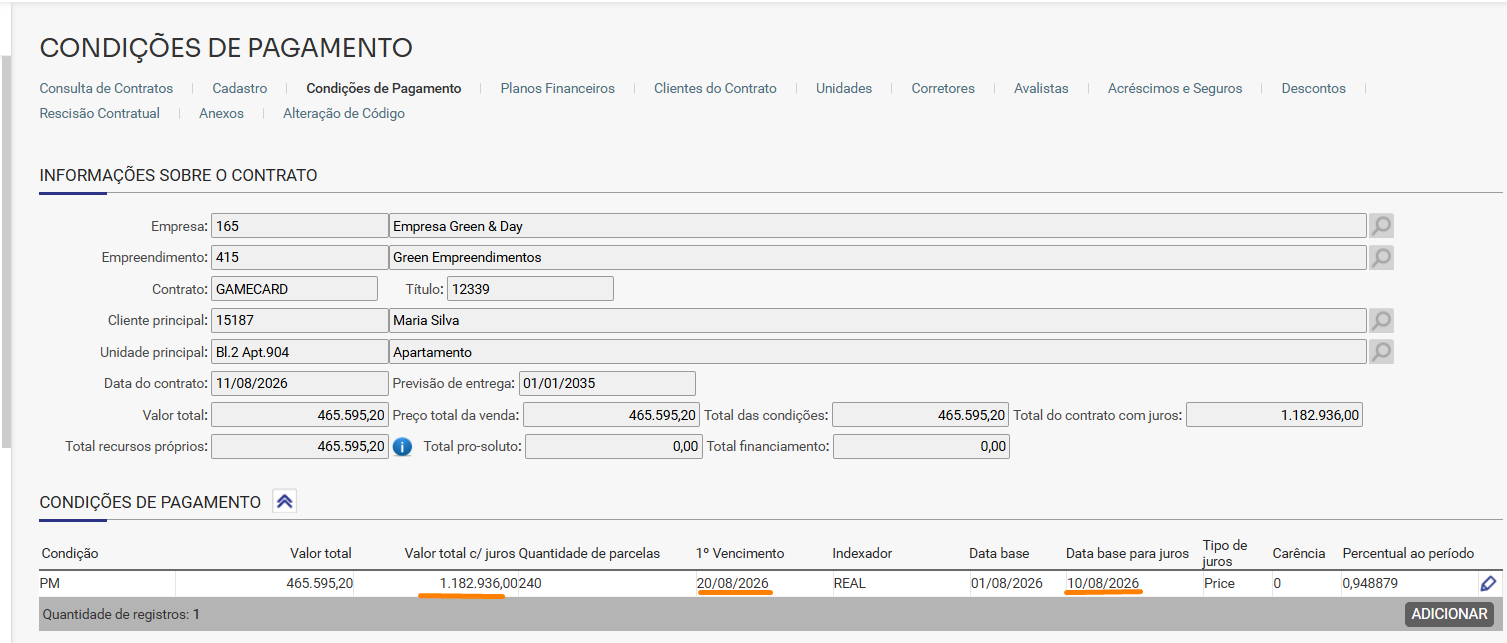Edit the PM condition with pencil icon

coord(1488,583)
